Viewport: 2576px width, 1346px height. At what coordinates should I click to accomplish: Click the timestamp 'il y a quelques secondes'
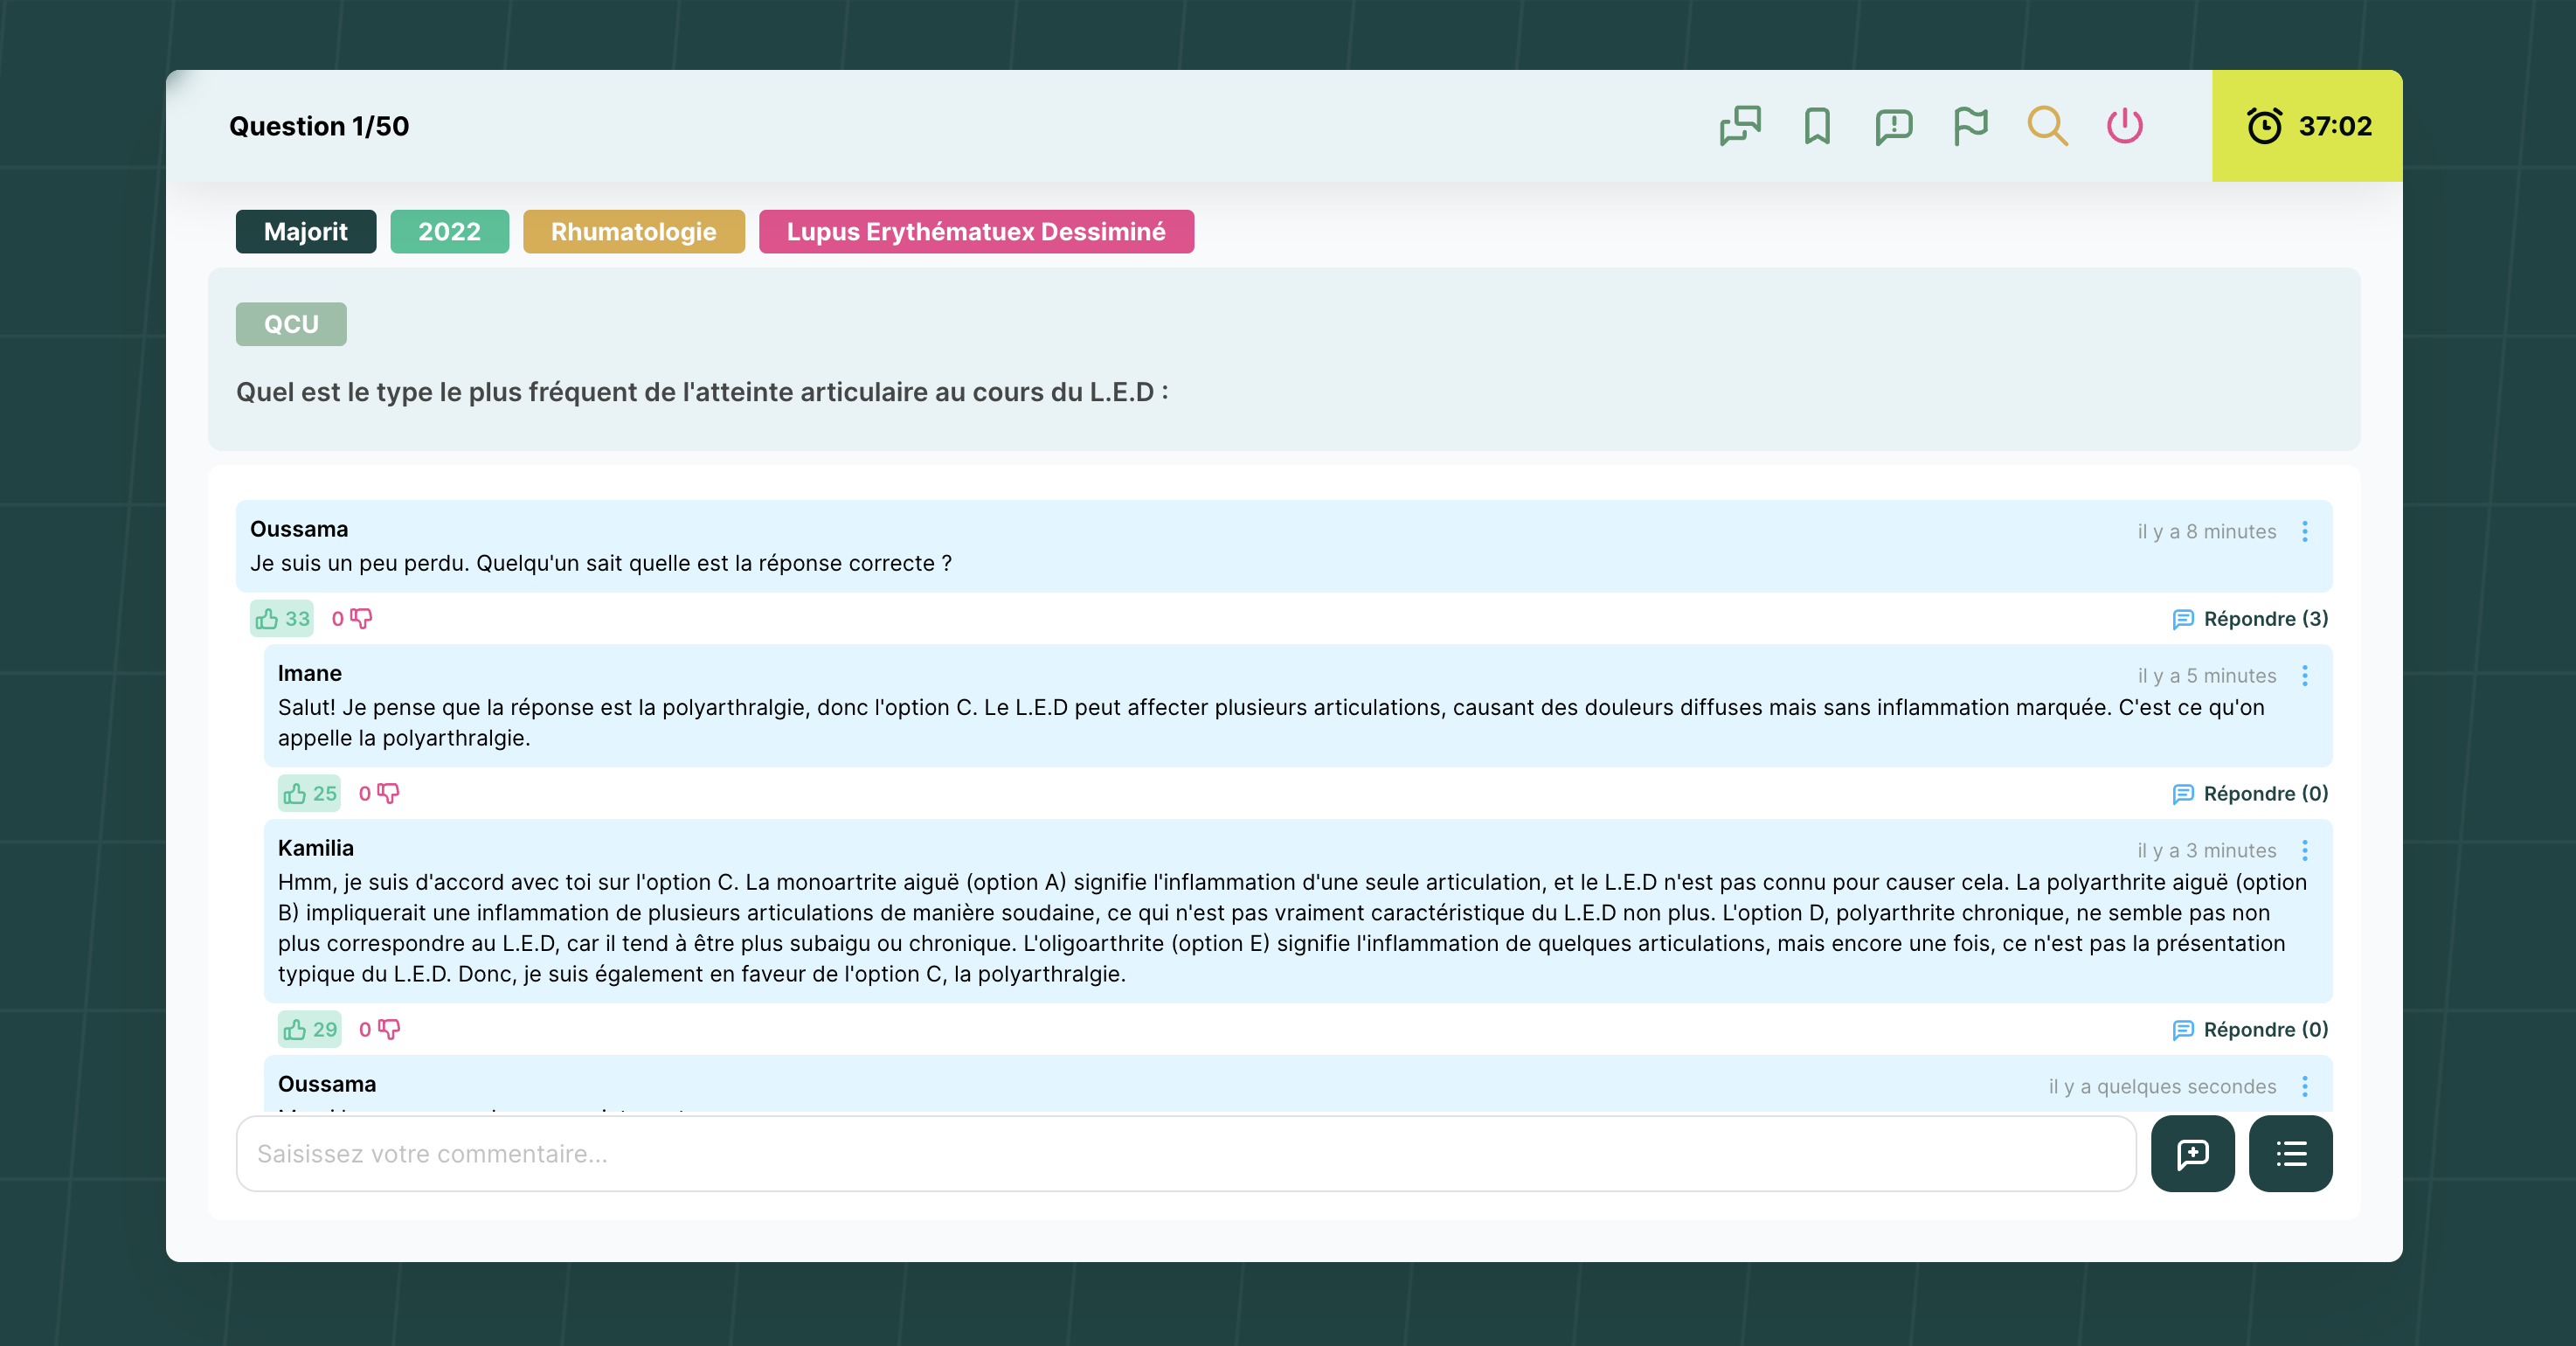point(2162,1086)
